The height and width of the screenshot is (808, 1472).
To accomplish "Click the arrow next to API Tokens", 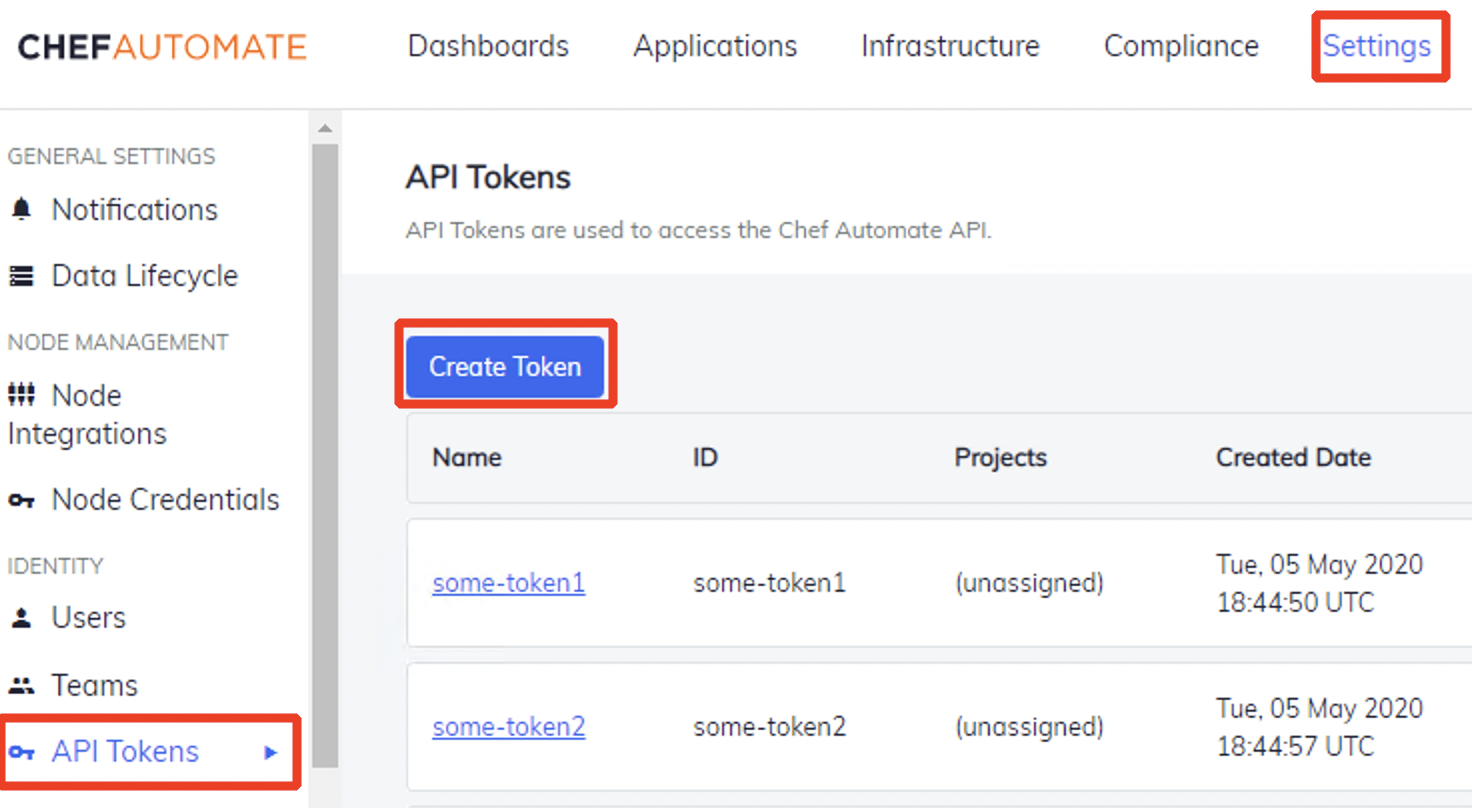I will click(x=271, y=752).
